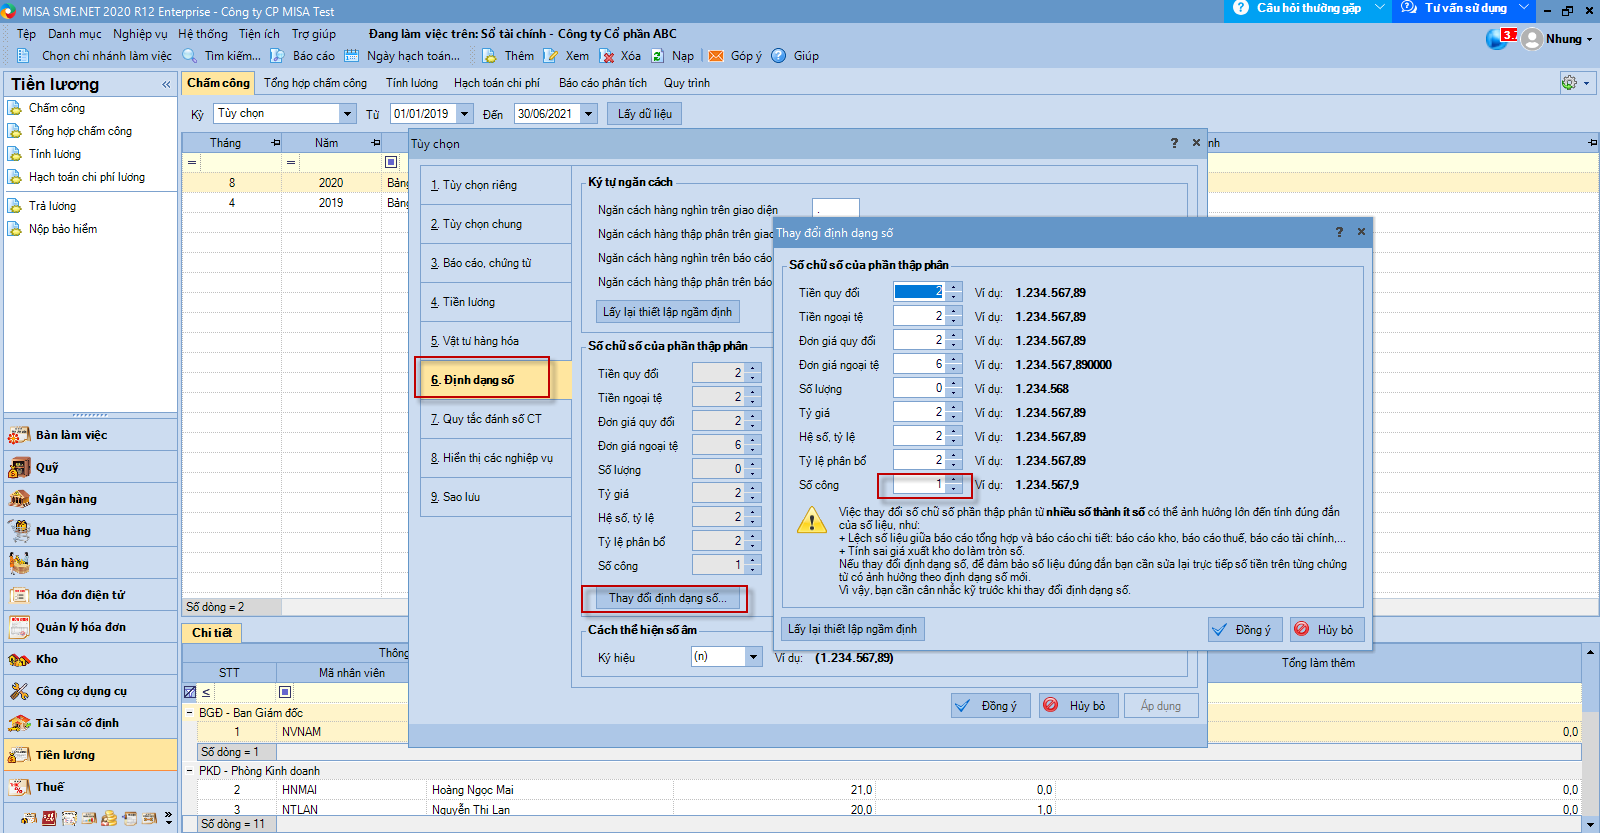Open the Tệp menu
The height and width of the screenshot is (833, 1600).
[26, 34]
